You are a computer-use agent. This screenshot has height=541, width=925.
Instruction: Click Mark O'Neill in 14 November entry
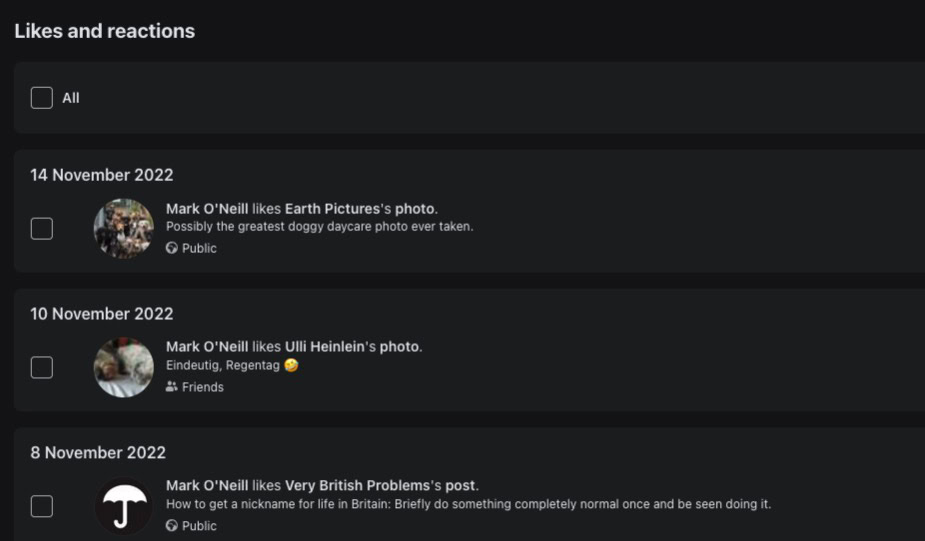(x=207, y=209)
